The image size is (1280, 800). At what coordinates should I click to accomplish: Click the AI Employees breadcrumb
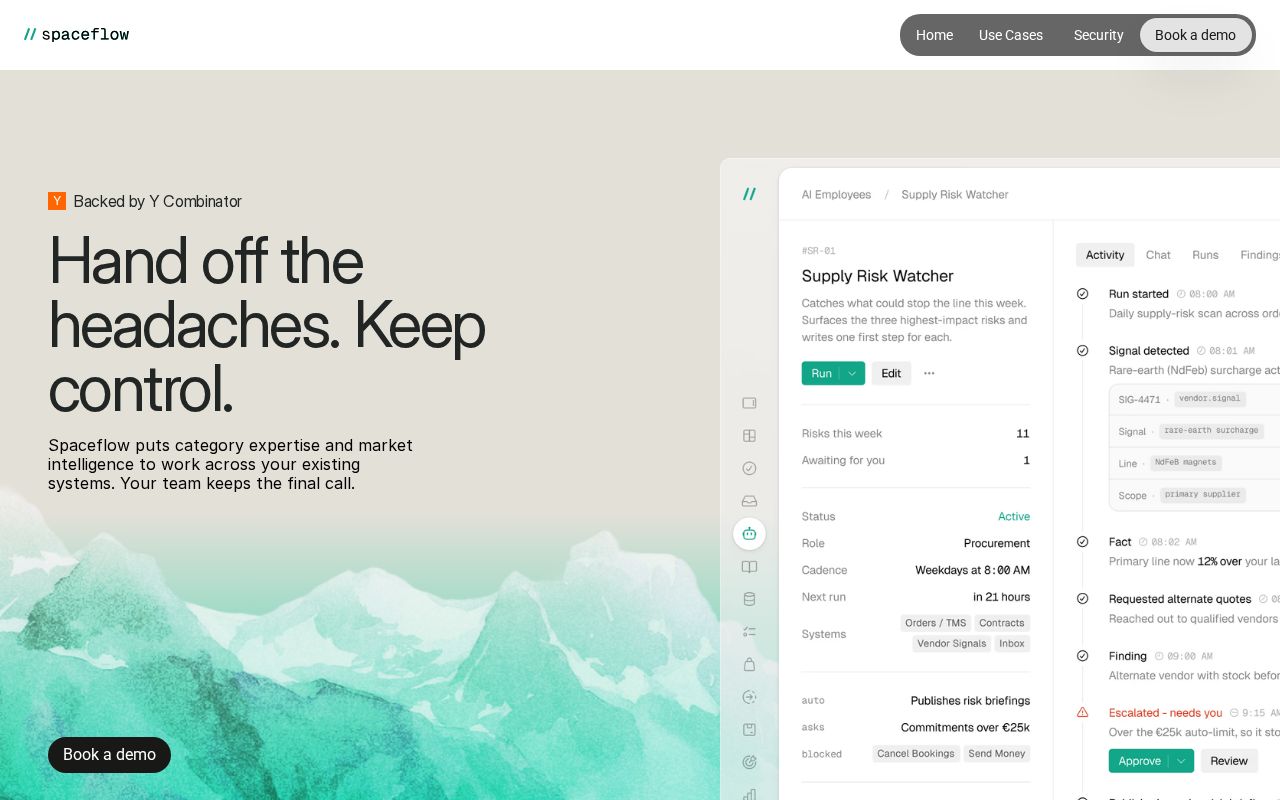pyautogui.click(x=836, y=195)
